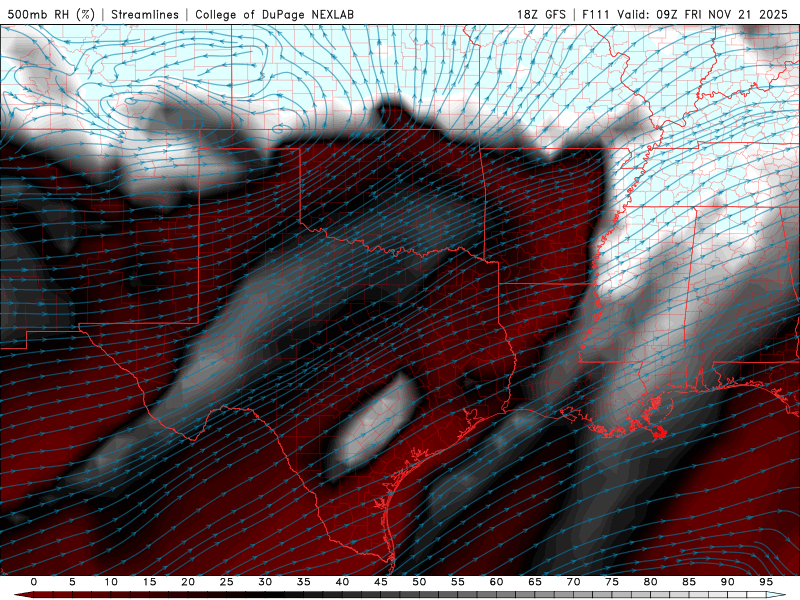This screenshot has width=800, height=600.
Task: Click the "95" label on the color scale
Action: point(766,582)
